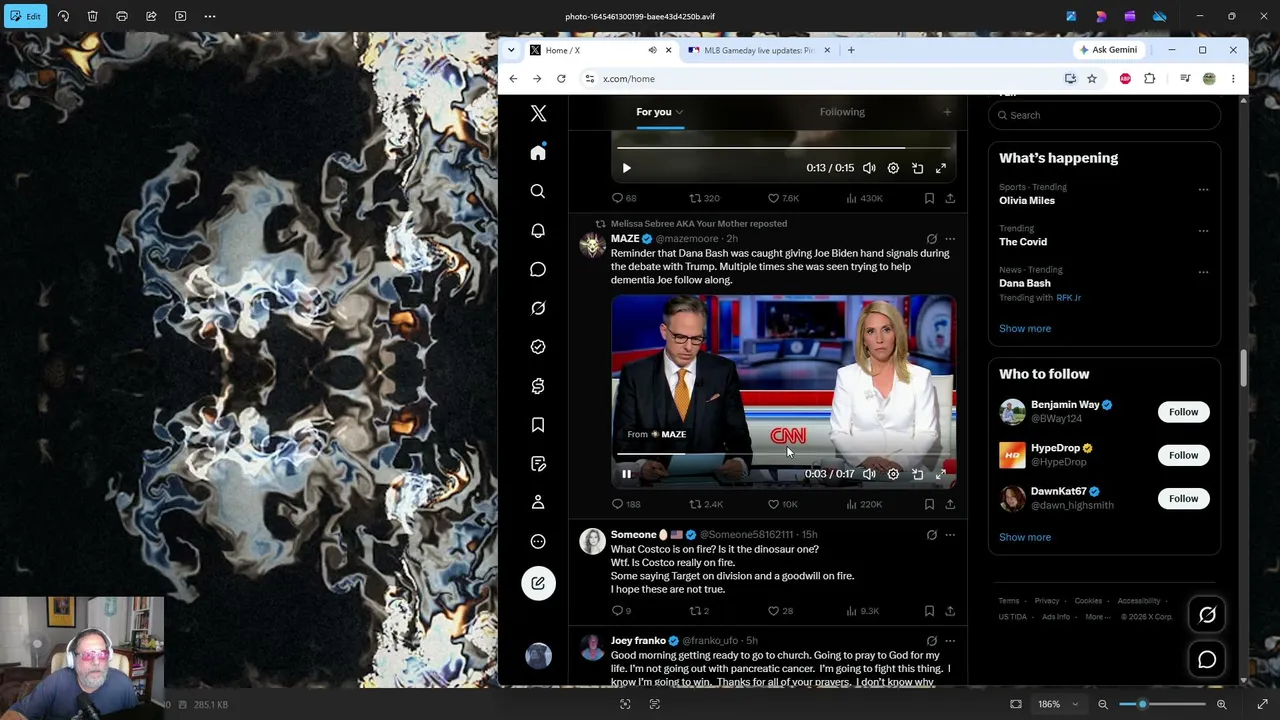The height and width of the screenshot is (720, 1280).
Task: Open the X logo in the sidebar
Action: tap(538, 113)
